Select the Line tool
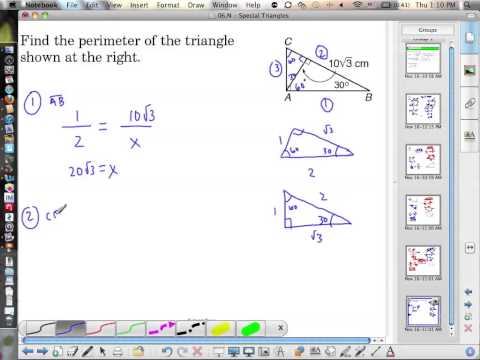The height and width of the screenshot is (360, 480). coord(376,351)
